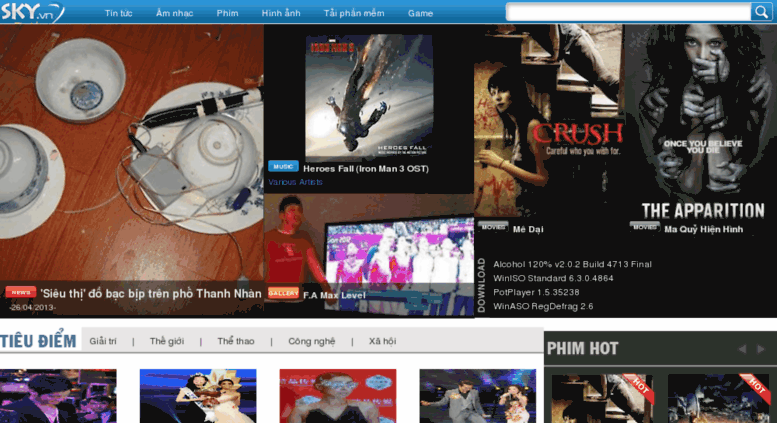Screen dimensions: 777x423
Task: Open second PHIM HOT movie thumbnail
Action: click(719, 399)
